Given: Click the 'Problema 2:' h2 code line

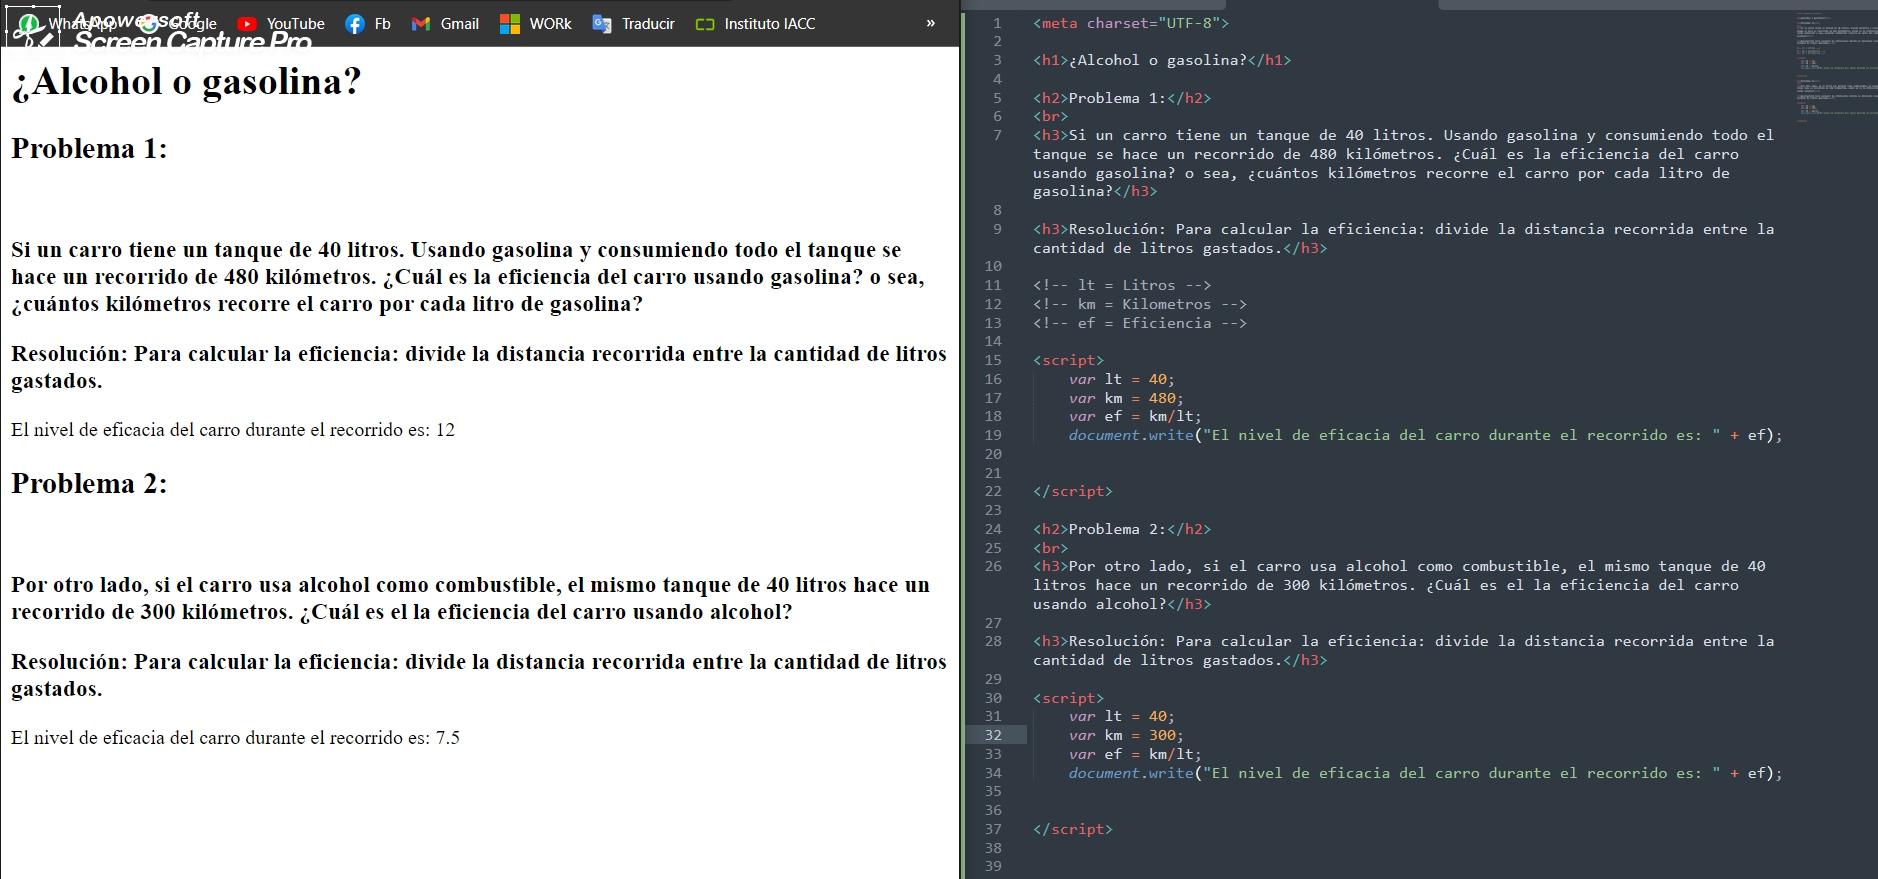Looking at the screenshot, I should (1122, 529).
